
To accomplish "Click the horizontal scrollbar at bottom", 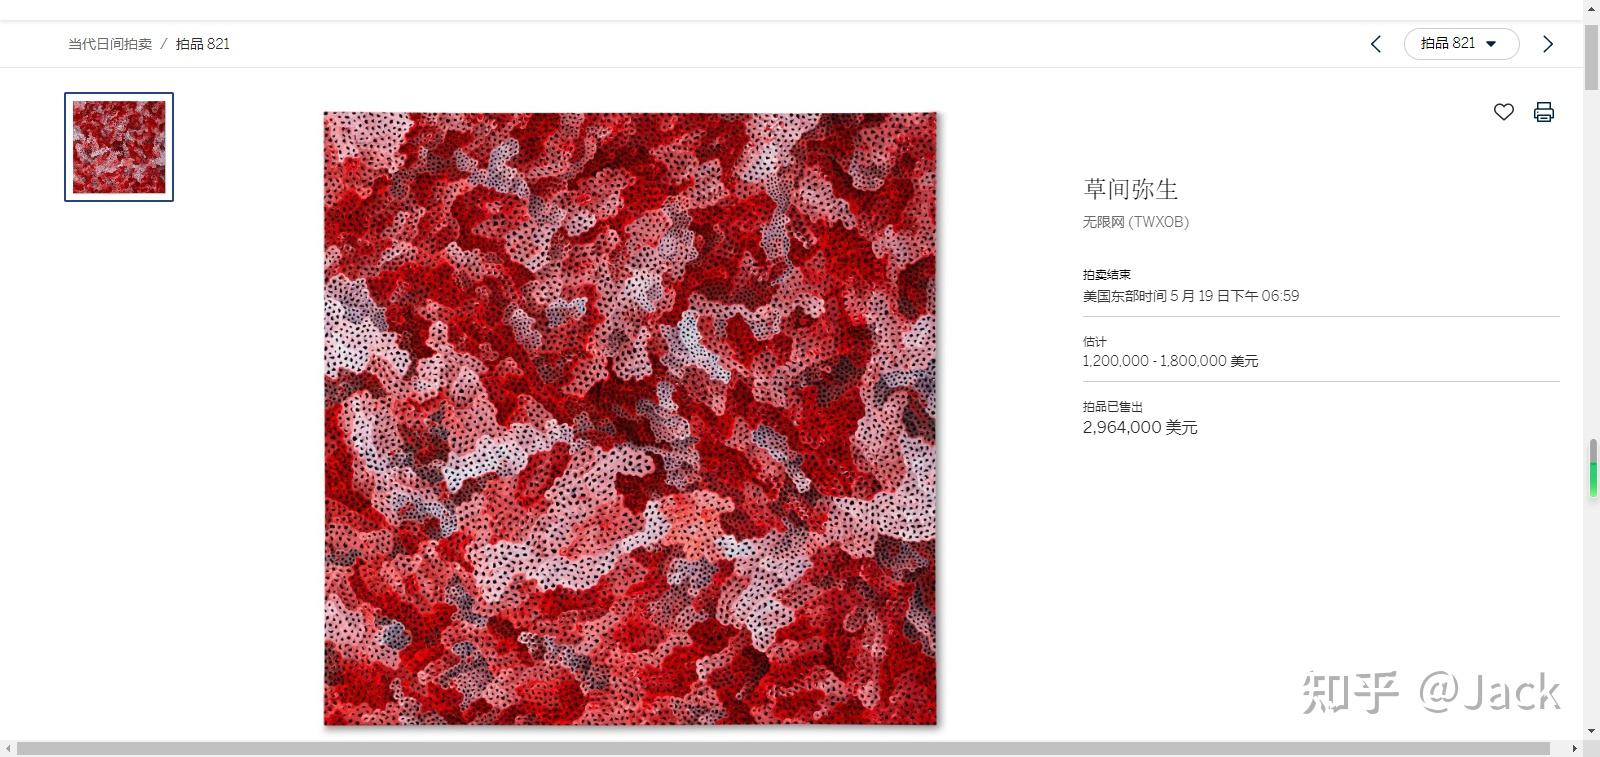I will click(783, 748).
